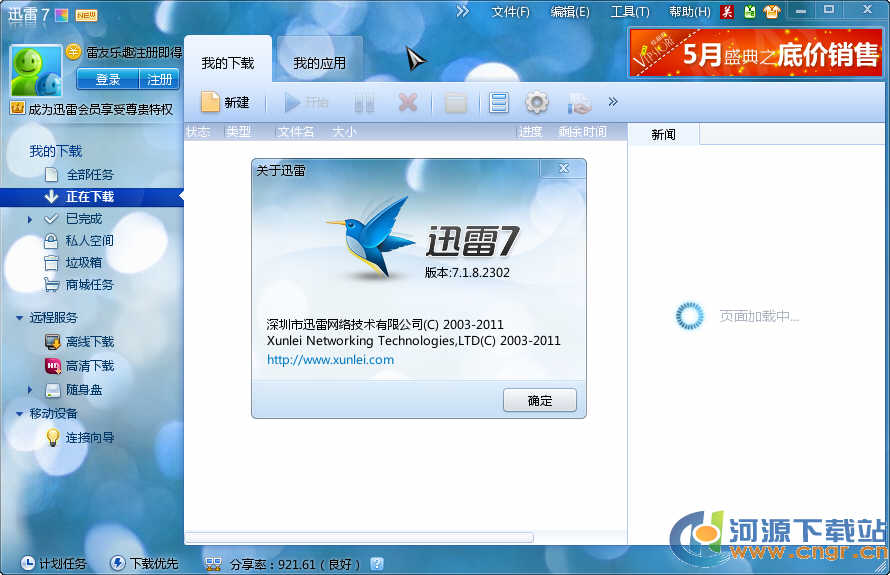This screenshot has width=890, height=575.
Task: Open the 工具(T) menu
Action: coord(629,12)
